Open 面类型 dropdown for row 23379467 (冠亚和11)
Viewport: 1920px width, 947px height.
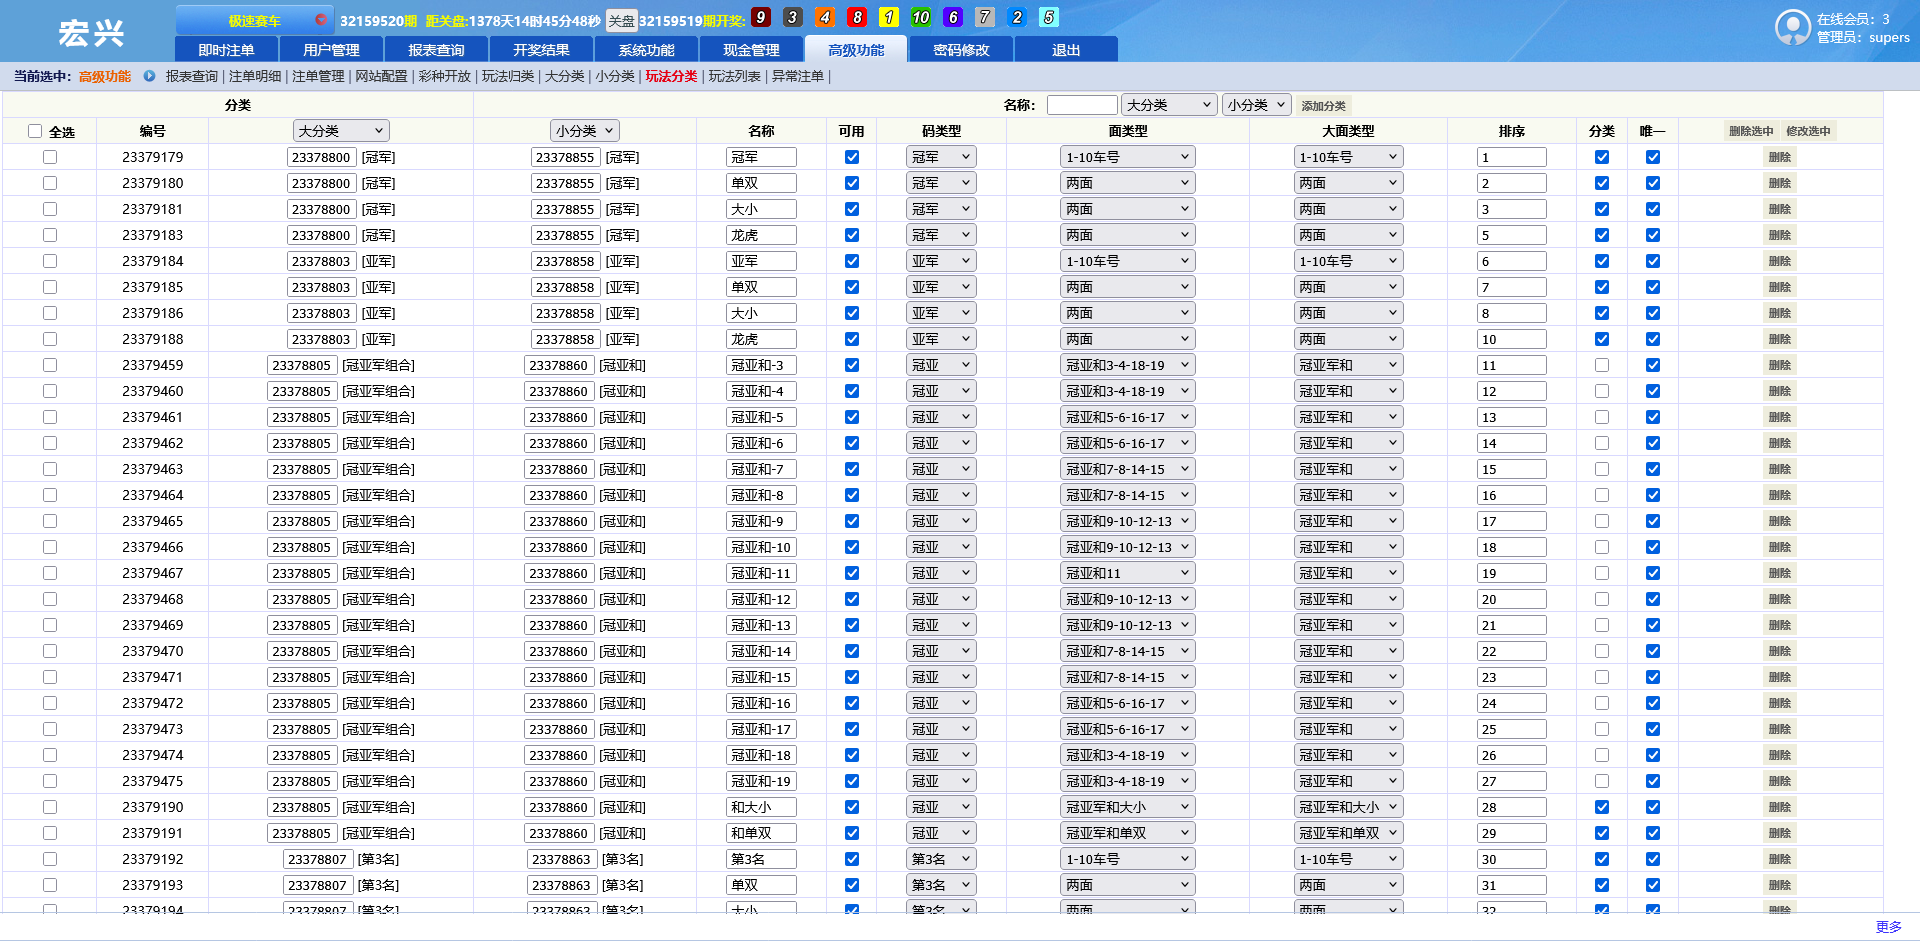pyautogui.click(x=1127, y=573)
